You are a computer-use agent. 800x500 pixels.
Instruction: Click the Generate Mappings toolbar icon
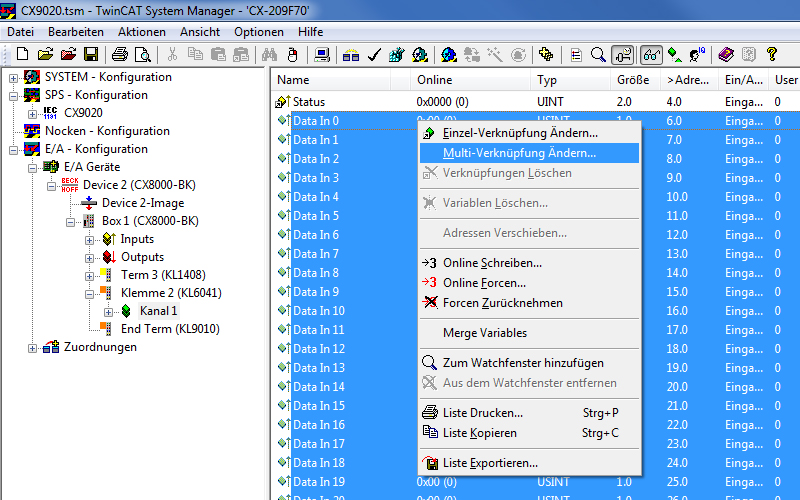351,54
